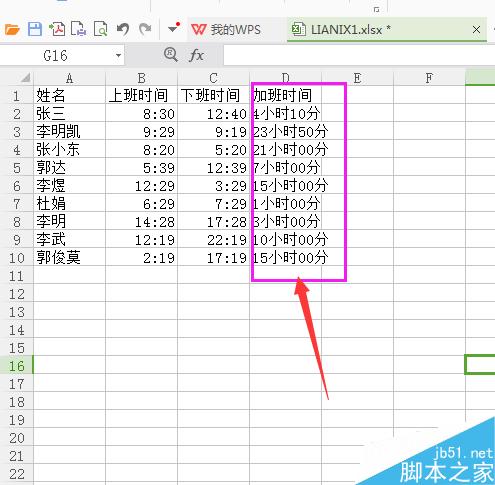Click the cell showing 12:40
This screenshot has width=495, height=485.
214,113
